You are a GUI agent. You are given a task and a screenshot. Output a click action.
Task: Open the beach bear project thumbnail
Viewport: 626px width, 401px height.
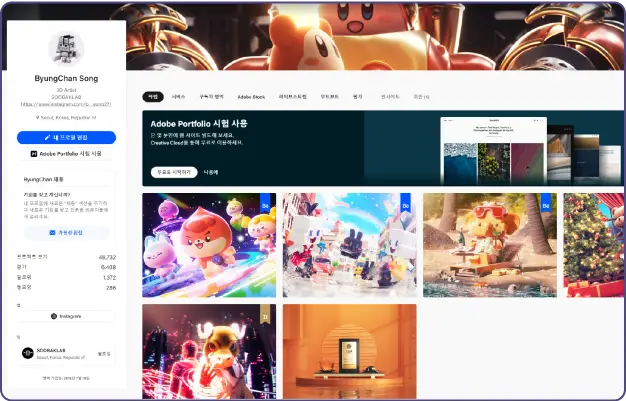click(x=490, y=245)
